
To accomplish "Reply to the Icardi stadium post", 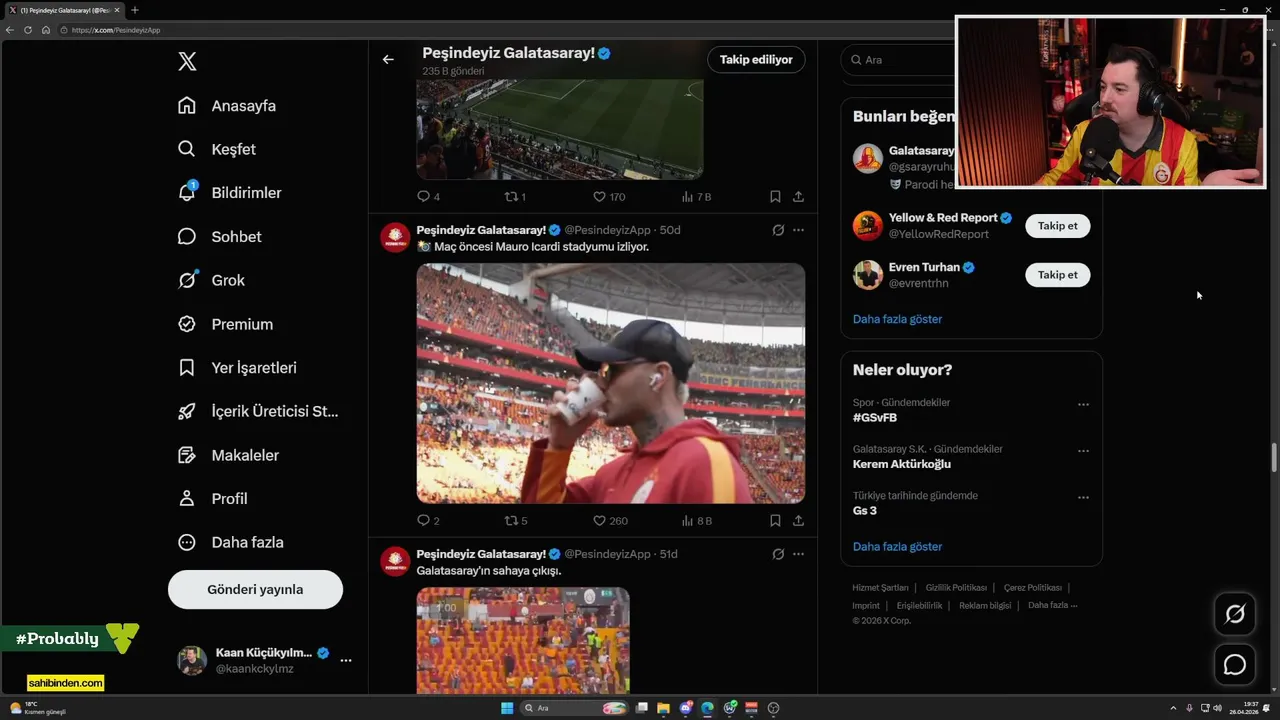I will click(428, 520).
